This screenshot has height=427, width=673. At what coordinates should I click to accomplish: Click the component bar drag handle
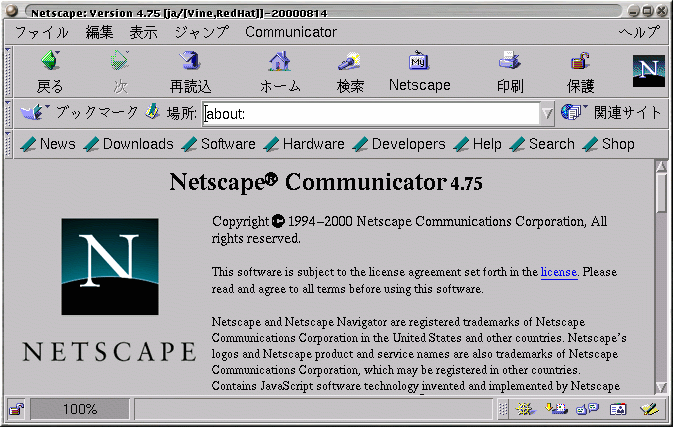(503, 409)
